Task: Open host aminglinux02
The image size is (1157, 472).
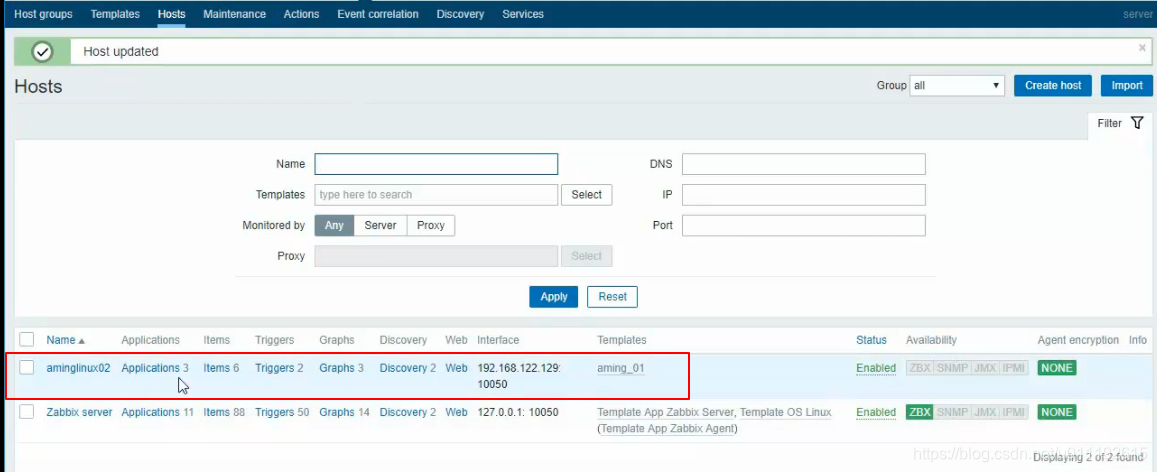Action: pyautogui.click(x=78, y=367)
